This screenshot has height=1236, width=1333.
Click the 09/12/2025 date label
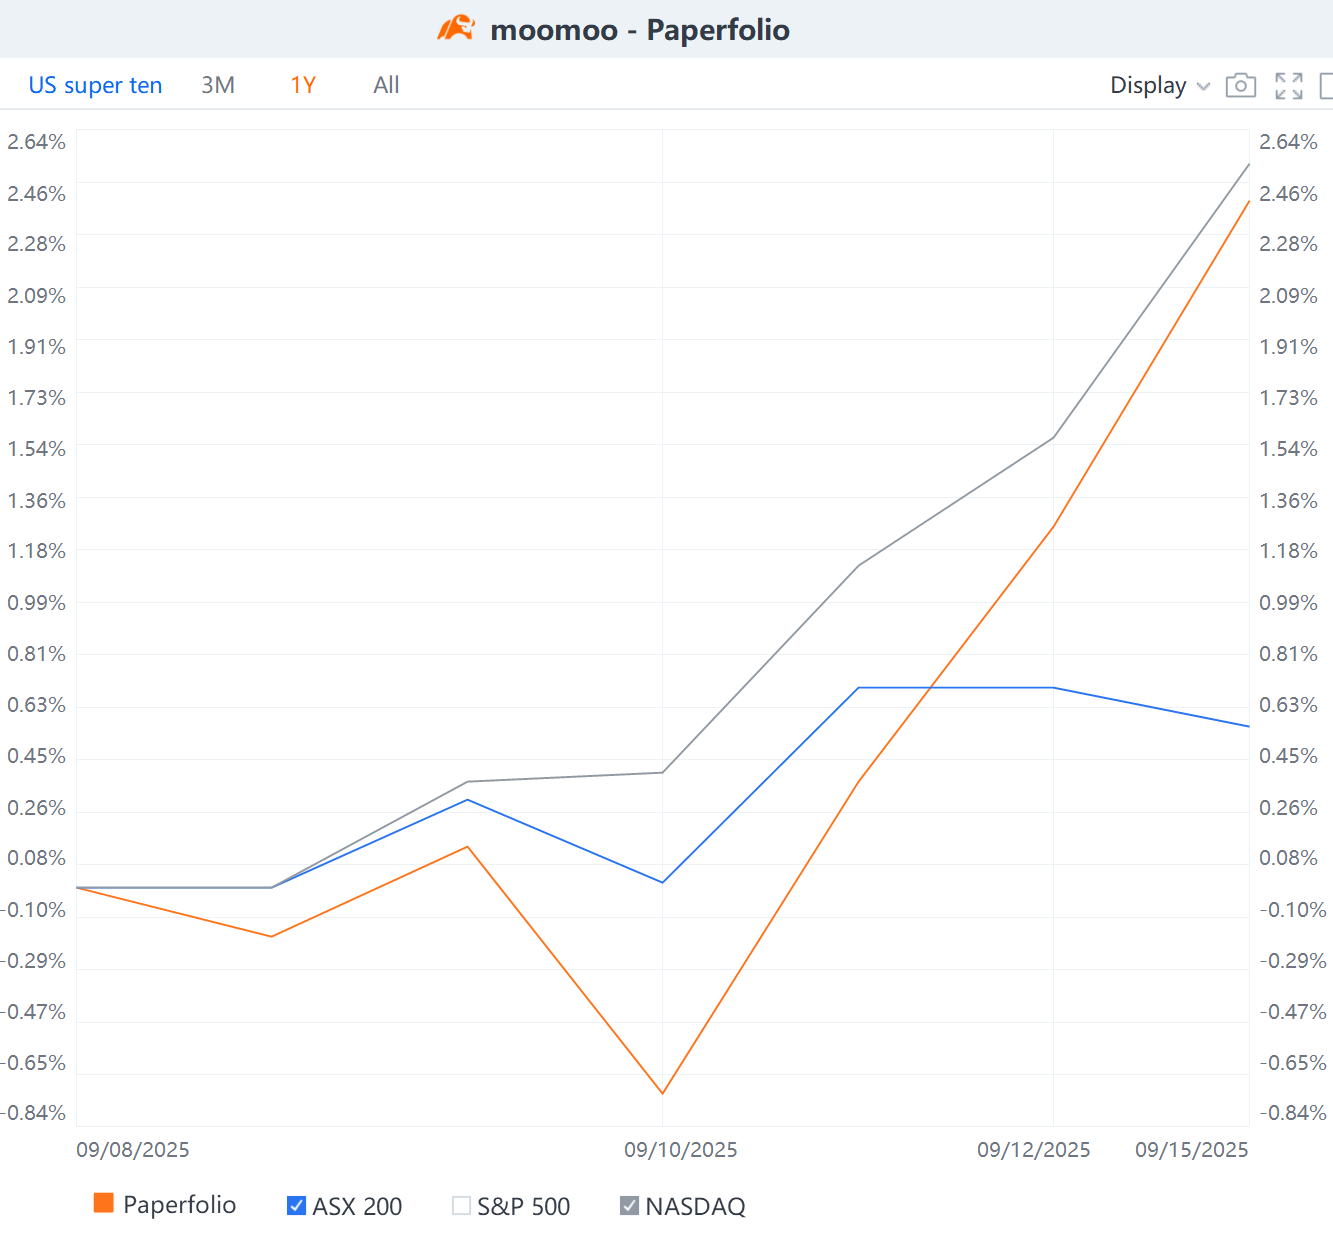point(1033,1150)
